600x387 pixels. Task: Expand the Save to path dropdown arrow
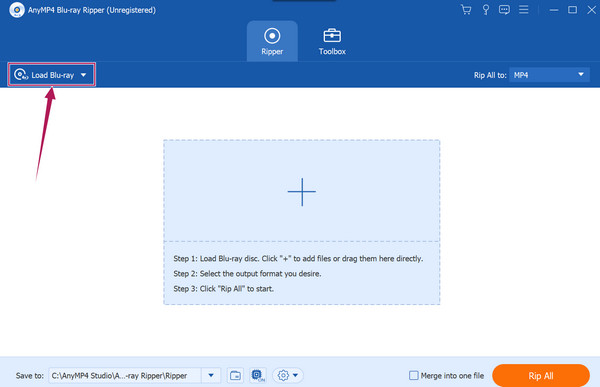[x=211, y=376]
